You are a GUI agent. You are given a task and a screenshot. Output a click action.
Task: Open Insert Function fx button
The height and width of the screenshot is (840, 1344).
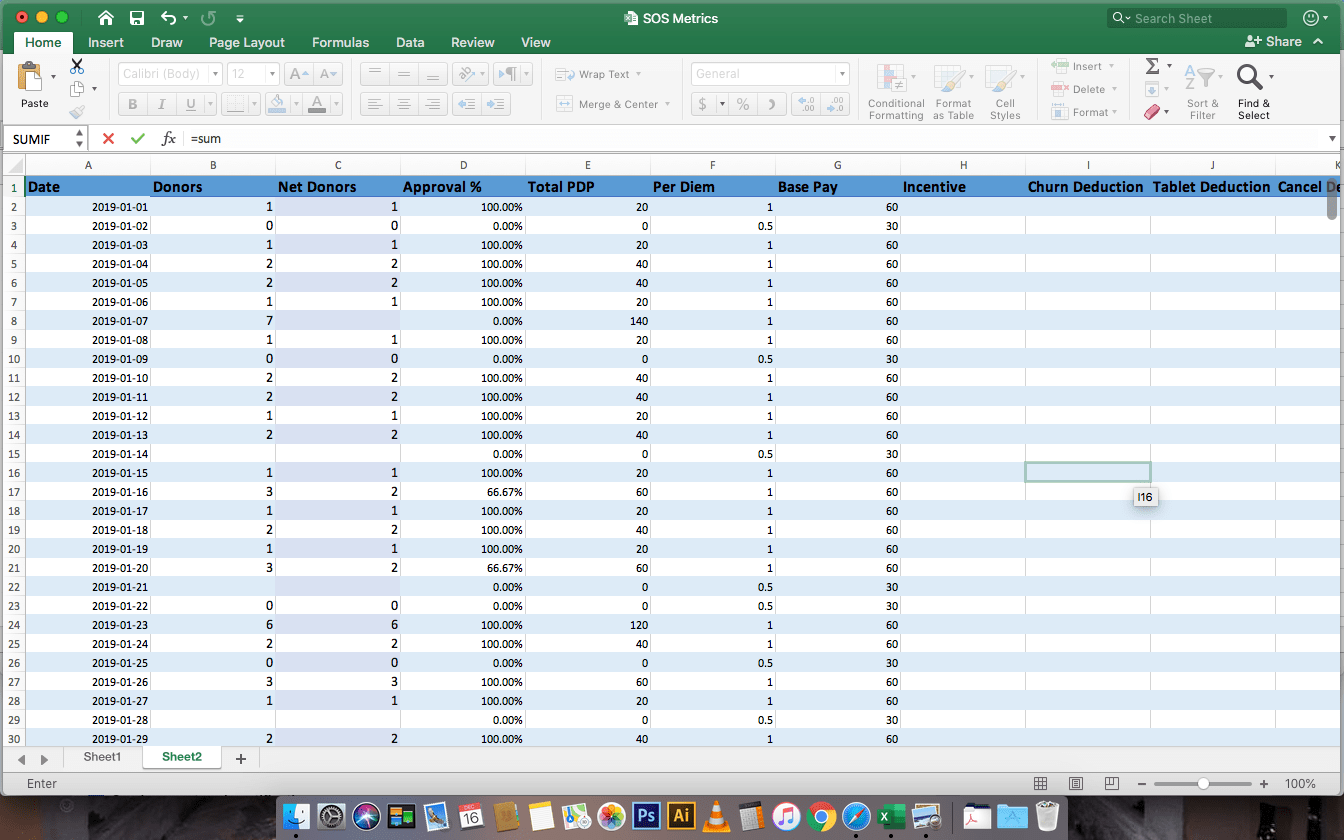[168, 139]
